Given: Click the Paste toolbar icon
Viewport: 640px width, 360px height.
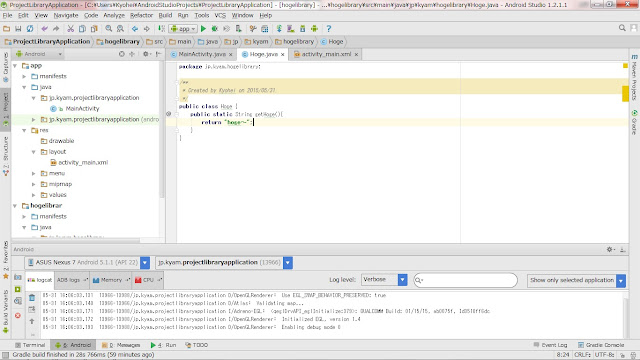Looking at the screenshot, I should [x=94, y=29].
